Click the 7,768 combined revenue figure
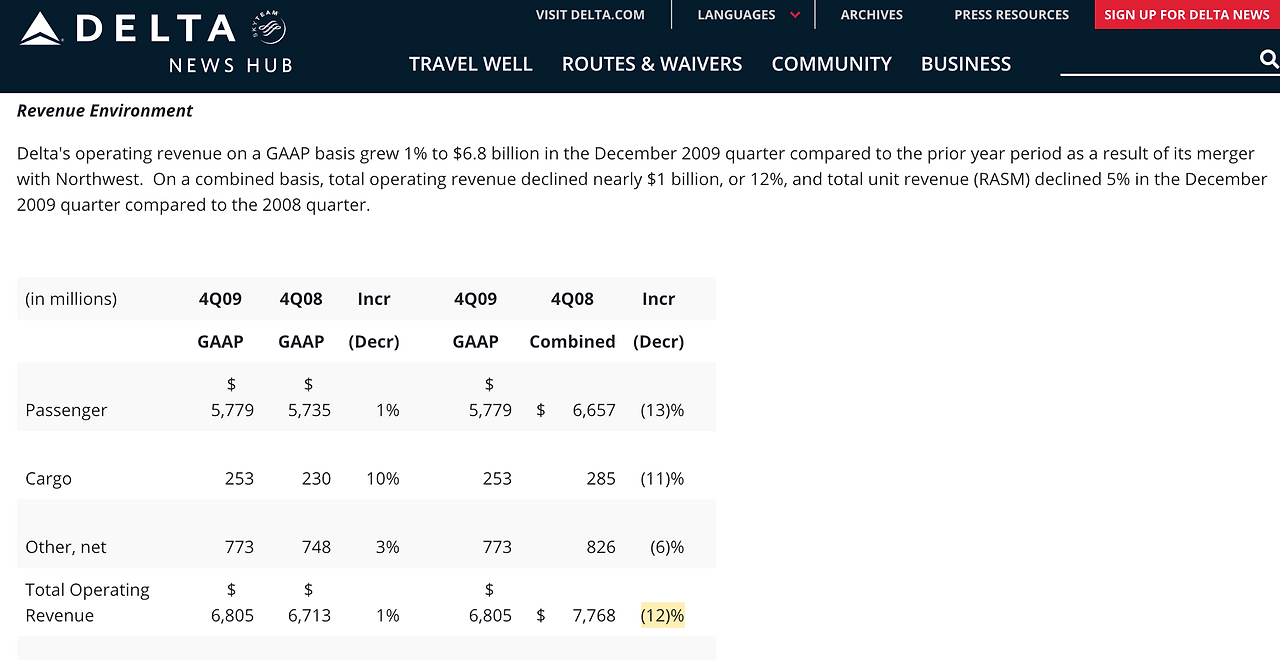 tap(593, 615)
